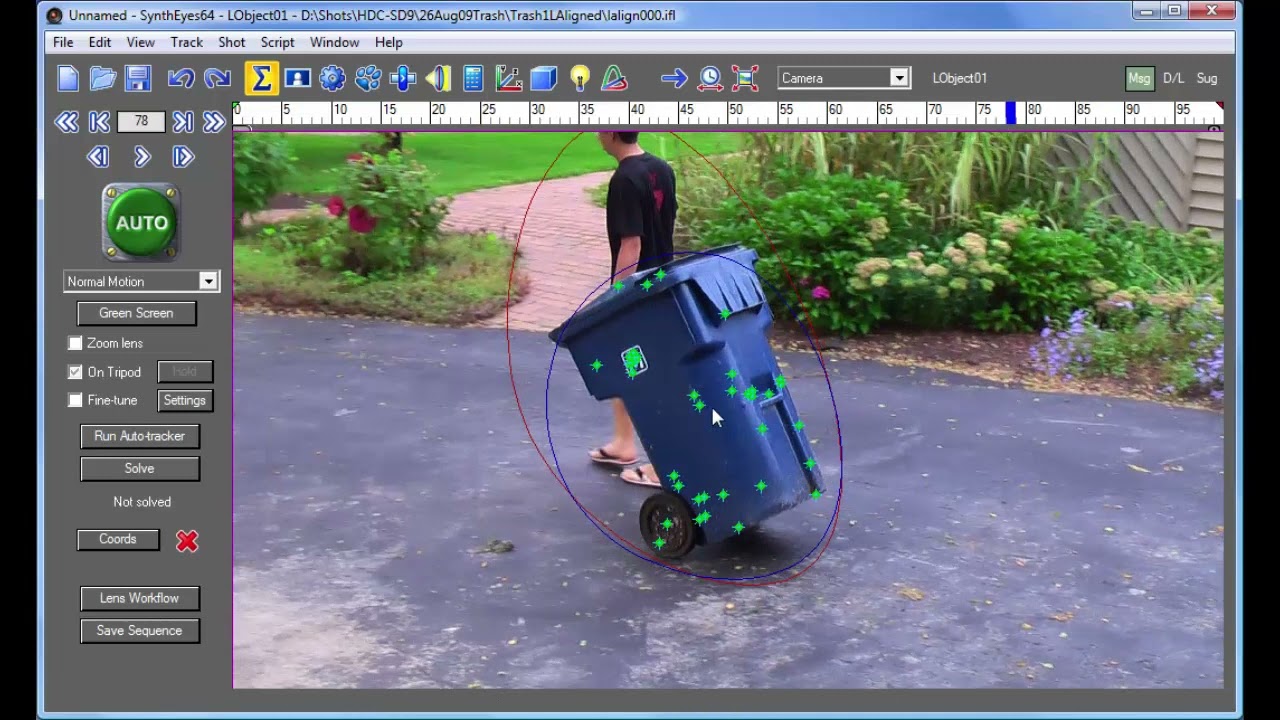1280x720 pixels.
Task: Open the feature gear icon room
Action: coord(332,78)
